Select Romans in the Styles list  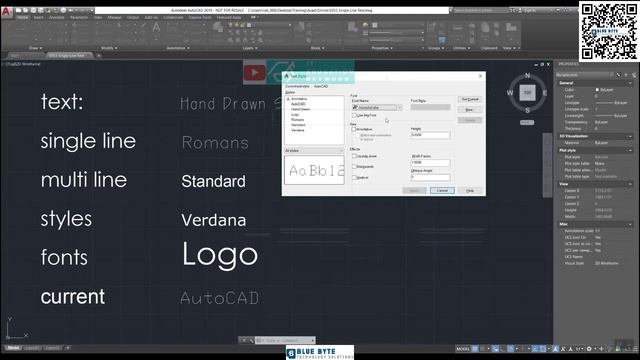pos(298,120)
